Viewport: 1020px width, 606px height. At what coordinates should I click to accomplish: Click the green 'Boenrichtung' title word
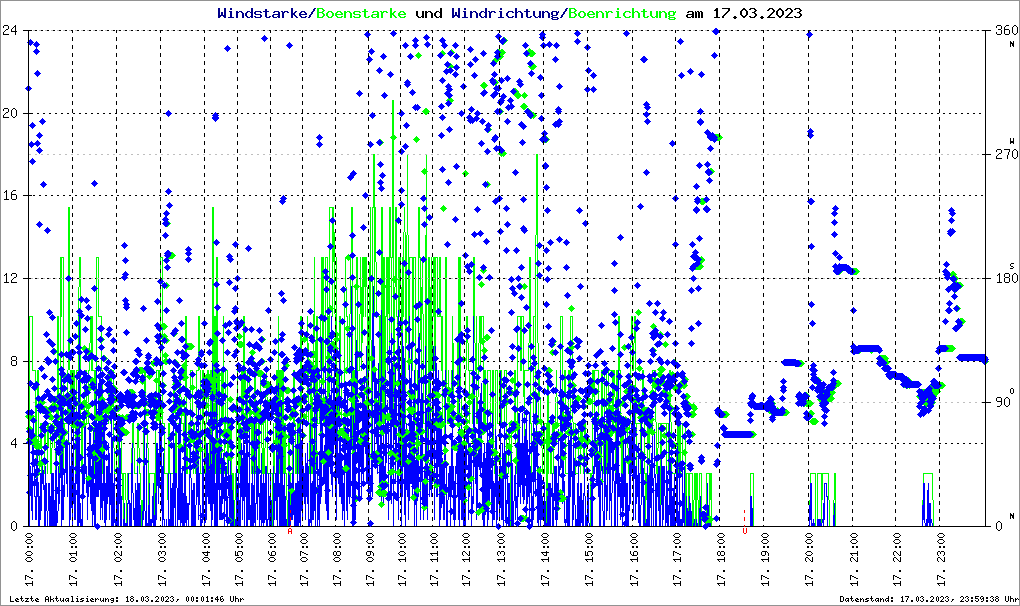(x=623, y=13)
